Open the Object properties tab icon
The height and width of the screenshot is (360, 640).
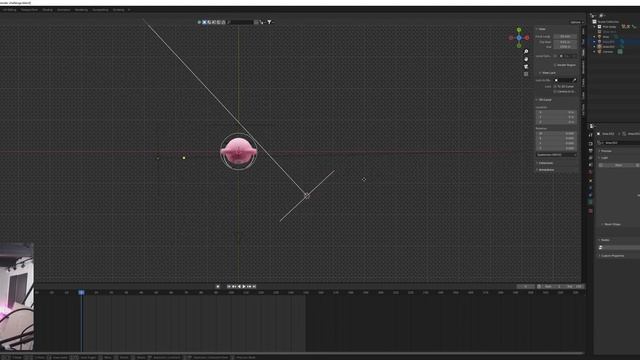591,181
